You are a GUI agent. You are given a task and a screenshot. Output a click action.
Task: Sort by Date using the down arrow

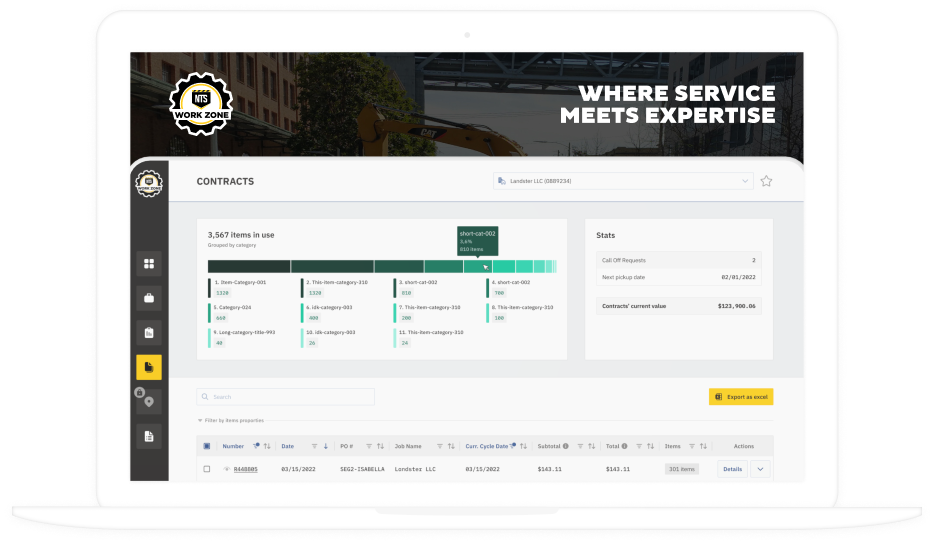(x=326, y=447)
